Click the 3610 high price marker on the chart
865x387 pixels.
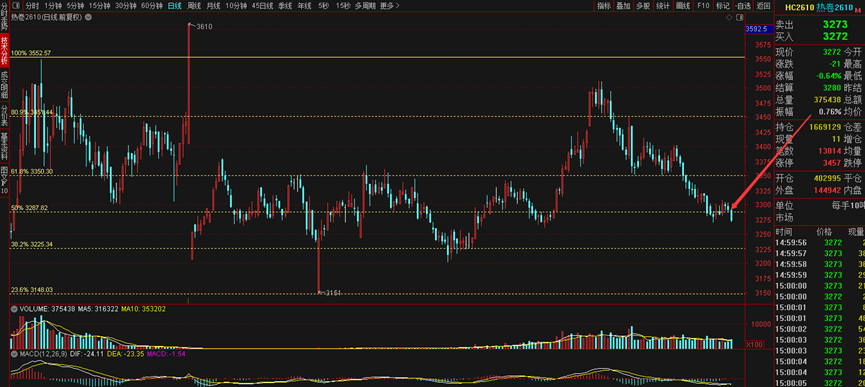coord(204,26)
